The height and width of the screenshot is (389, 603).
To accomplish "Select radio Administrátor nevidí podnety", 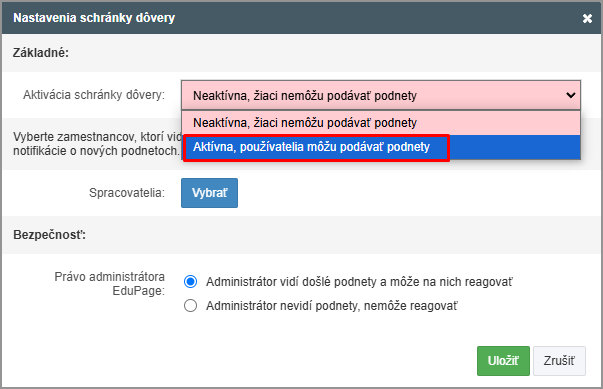I will pos(190,306).
